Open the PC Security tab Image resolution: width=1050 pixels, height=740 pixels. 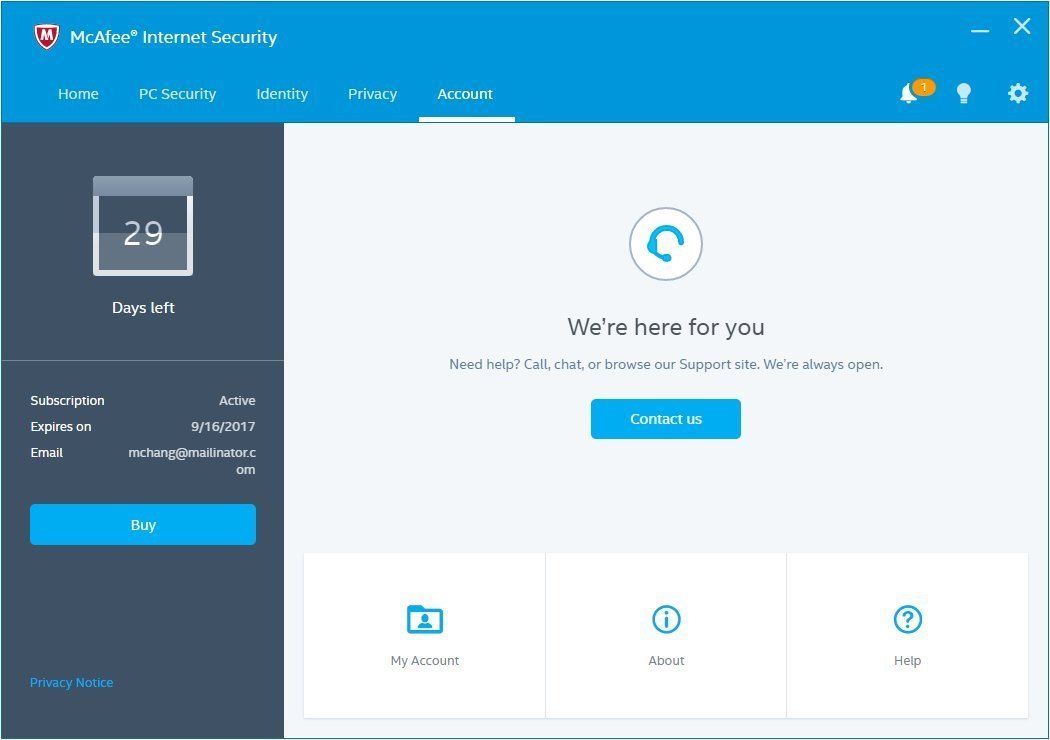tap(177, 94)
